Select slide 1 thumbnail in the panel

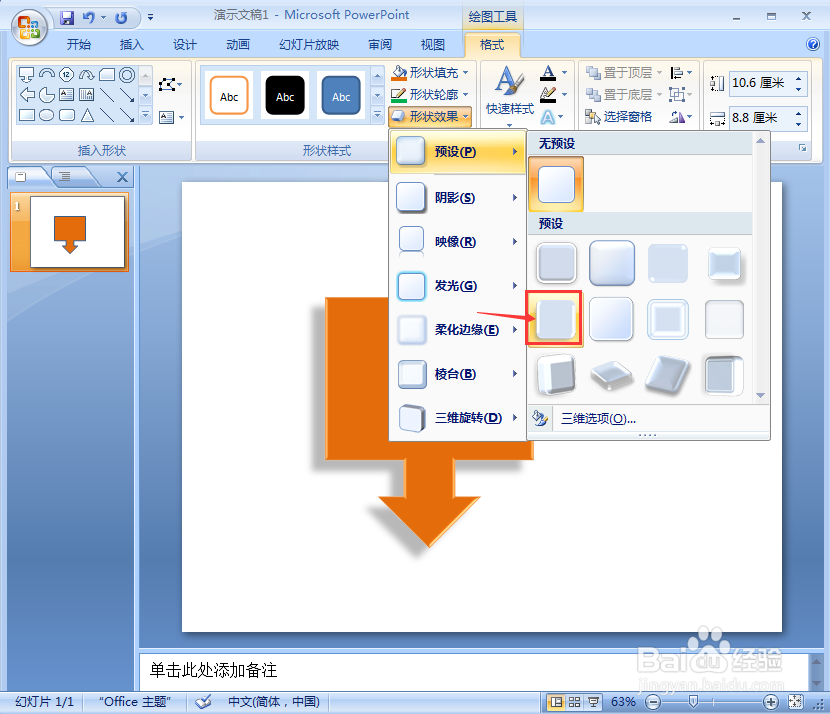[77, 232]
